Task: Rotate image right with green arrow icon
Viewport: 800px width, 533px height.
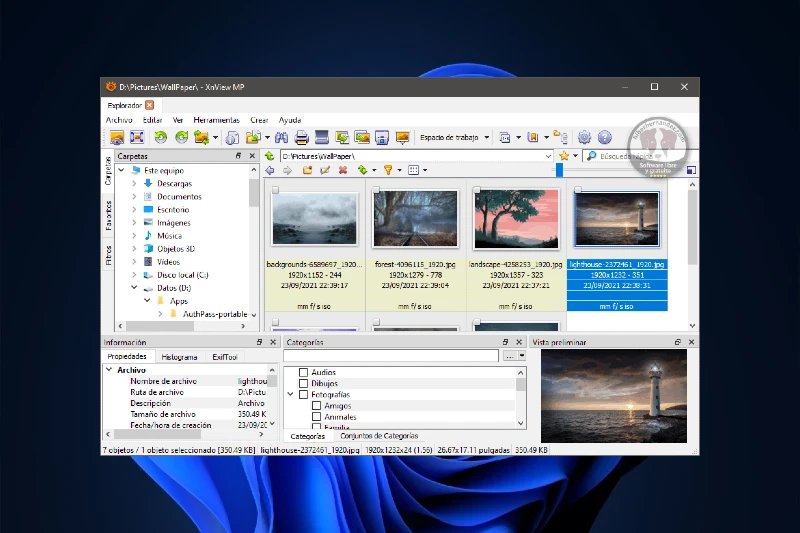Action: [x=181, y=137]
